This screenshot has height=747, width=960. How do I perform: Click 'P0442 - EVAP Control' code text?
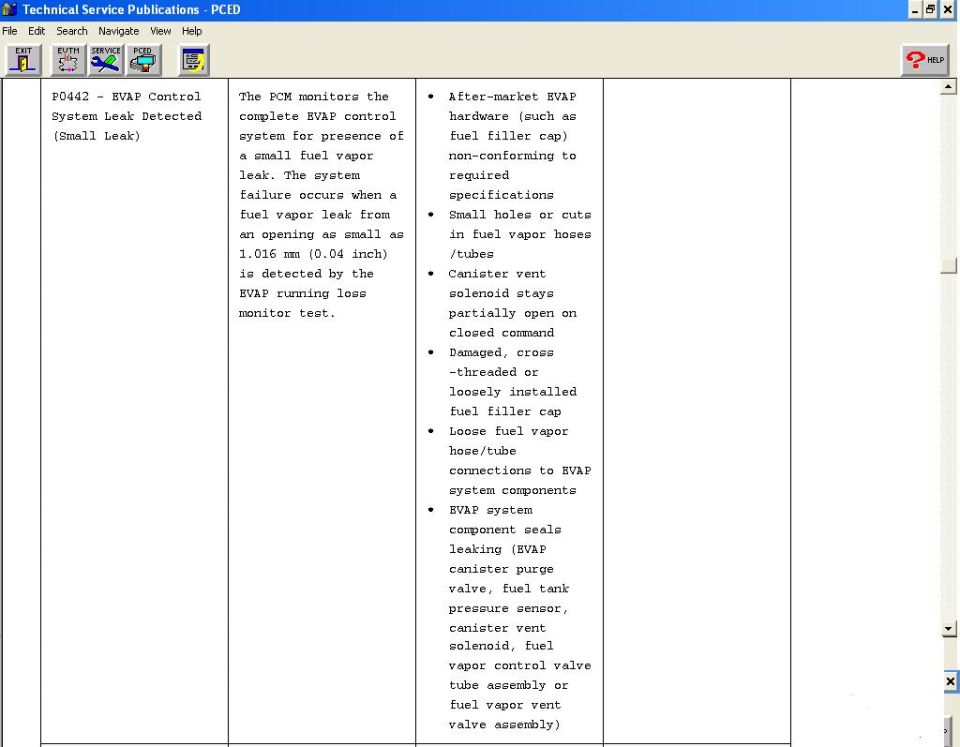[126, 97]
